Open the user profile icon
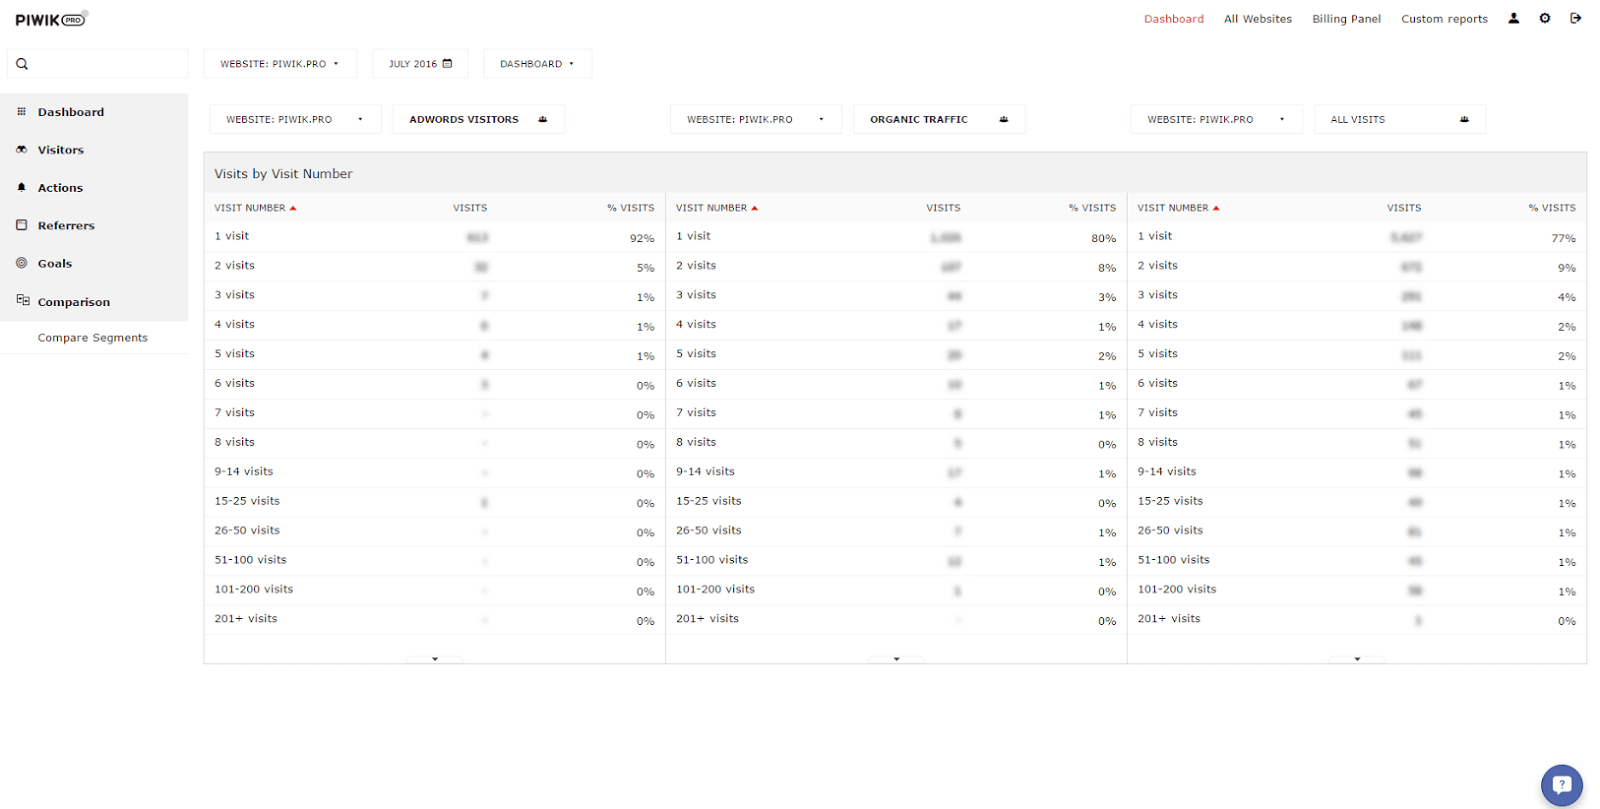Image resolution: width=1600 pixels, height=809 pixels. 1514,18
